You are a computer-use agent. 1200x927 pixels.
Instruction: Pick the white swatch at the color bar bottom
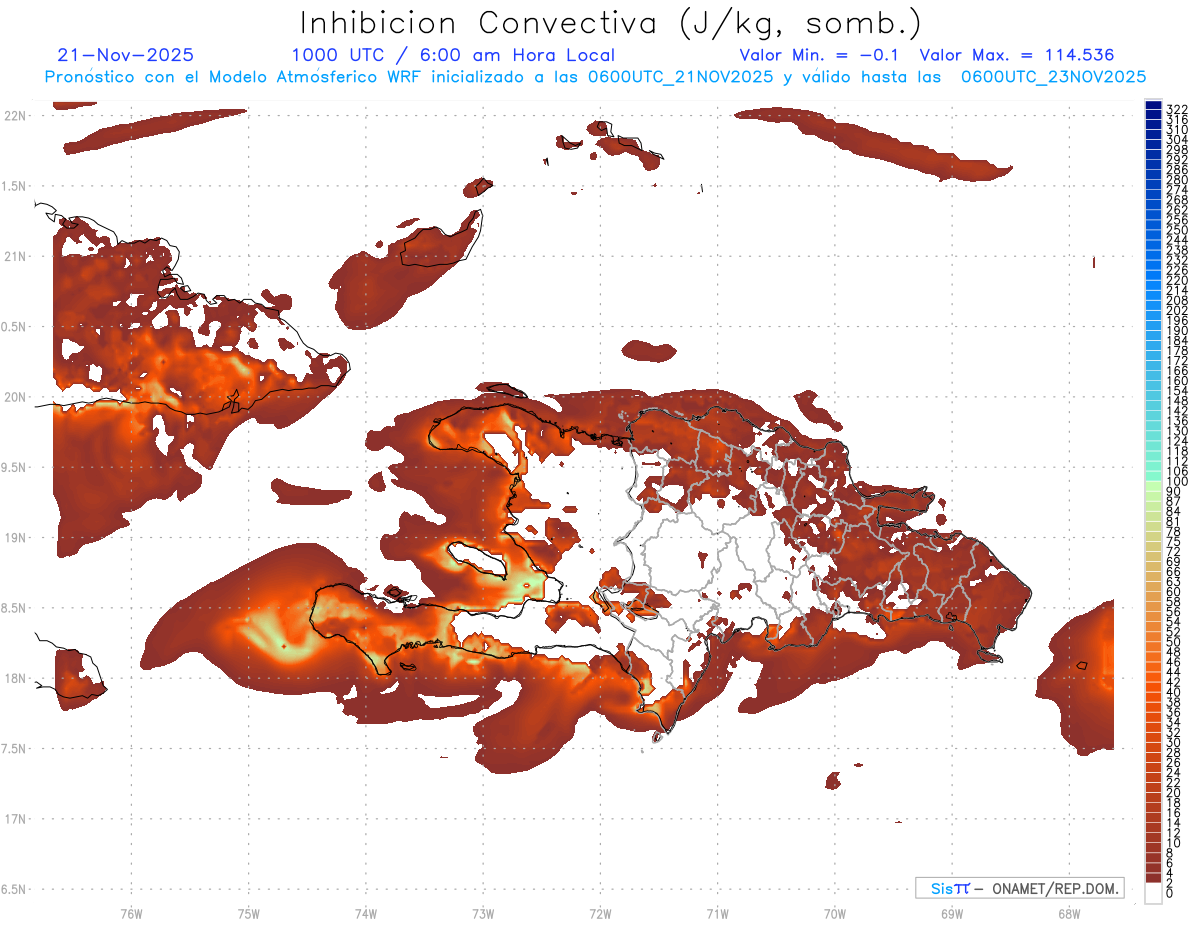1153,893
